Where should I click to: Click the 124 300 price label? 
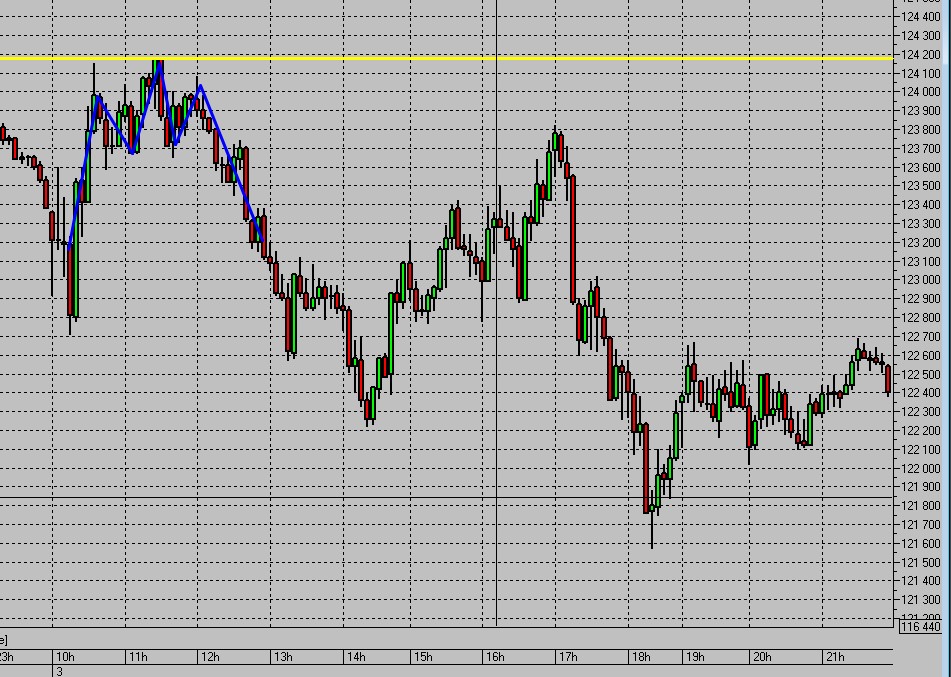pyautogui.click(x=920, y=36)
